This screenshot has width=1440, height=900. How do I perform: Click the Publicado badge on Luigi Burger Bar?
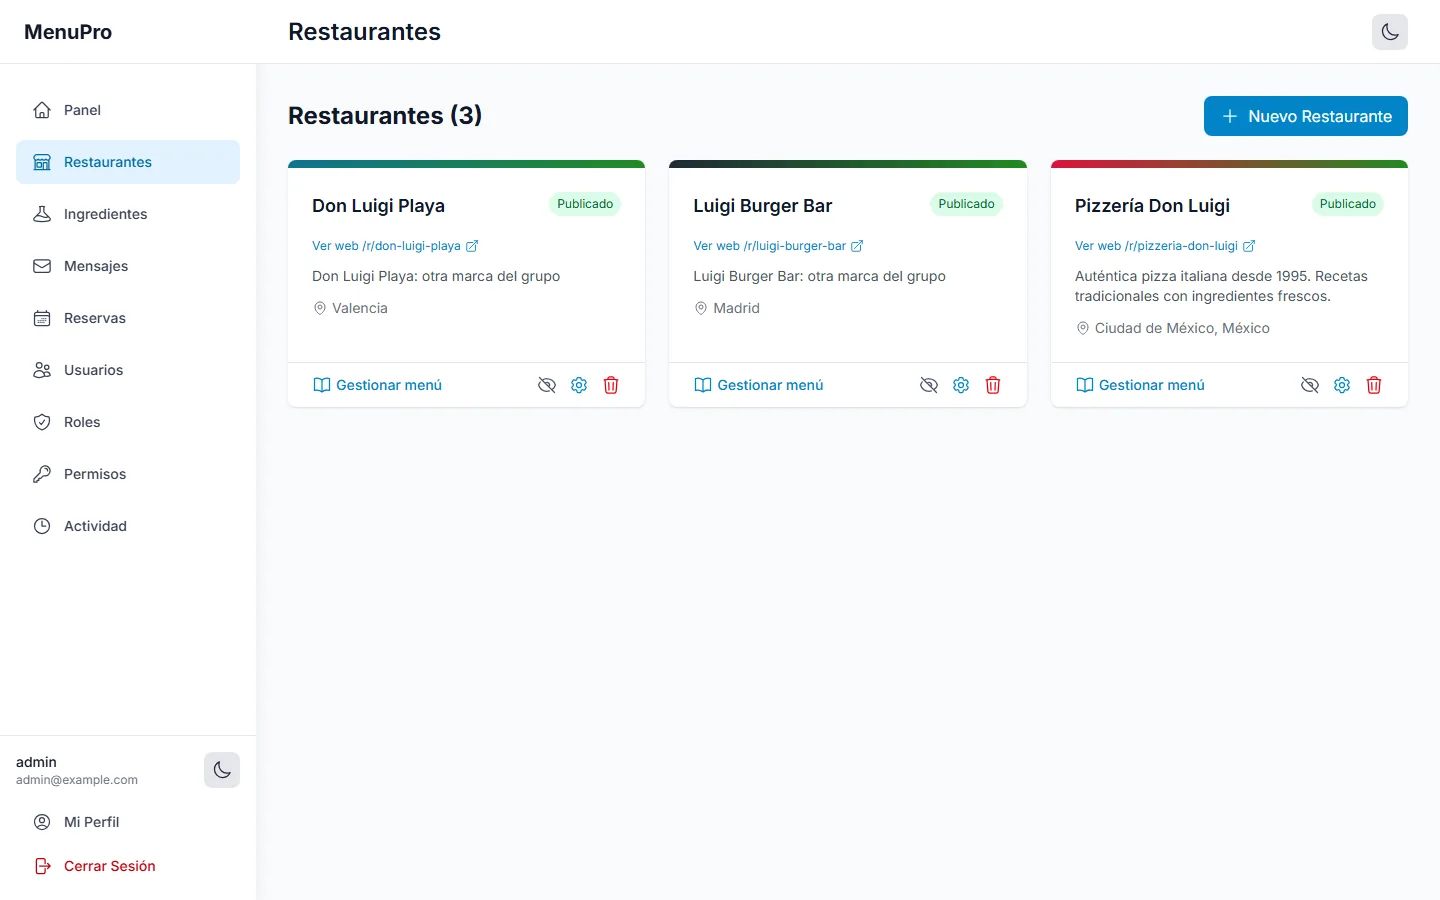pyautogui.click(x=966, y=204)
